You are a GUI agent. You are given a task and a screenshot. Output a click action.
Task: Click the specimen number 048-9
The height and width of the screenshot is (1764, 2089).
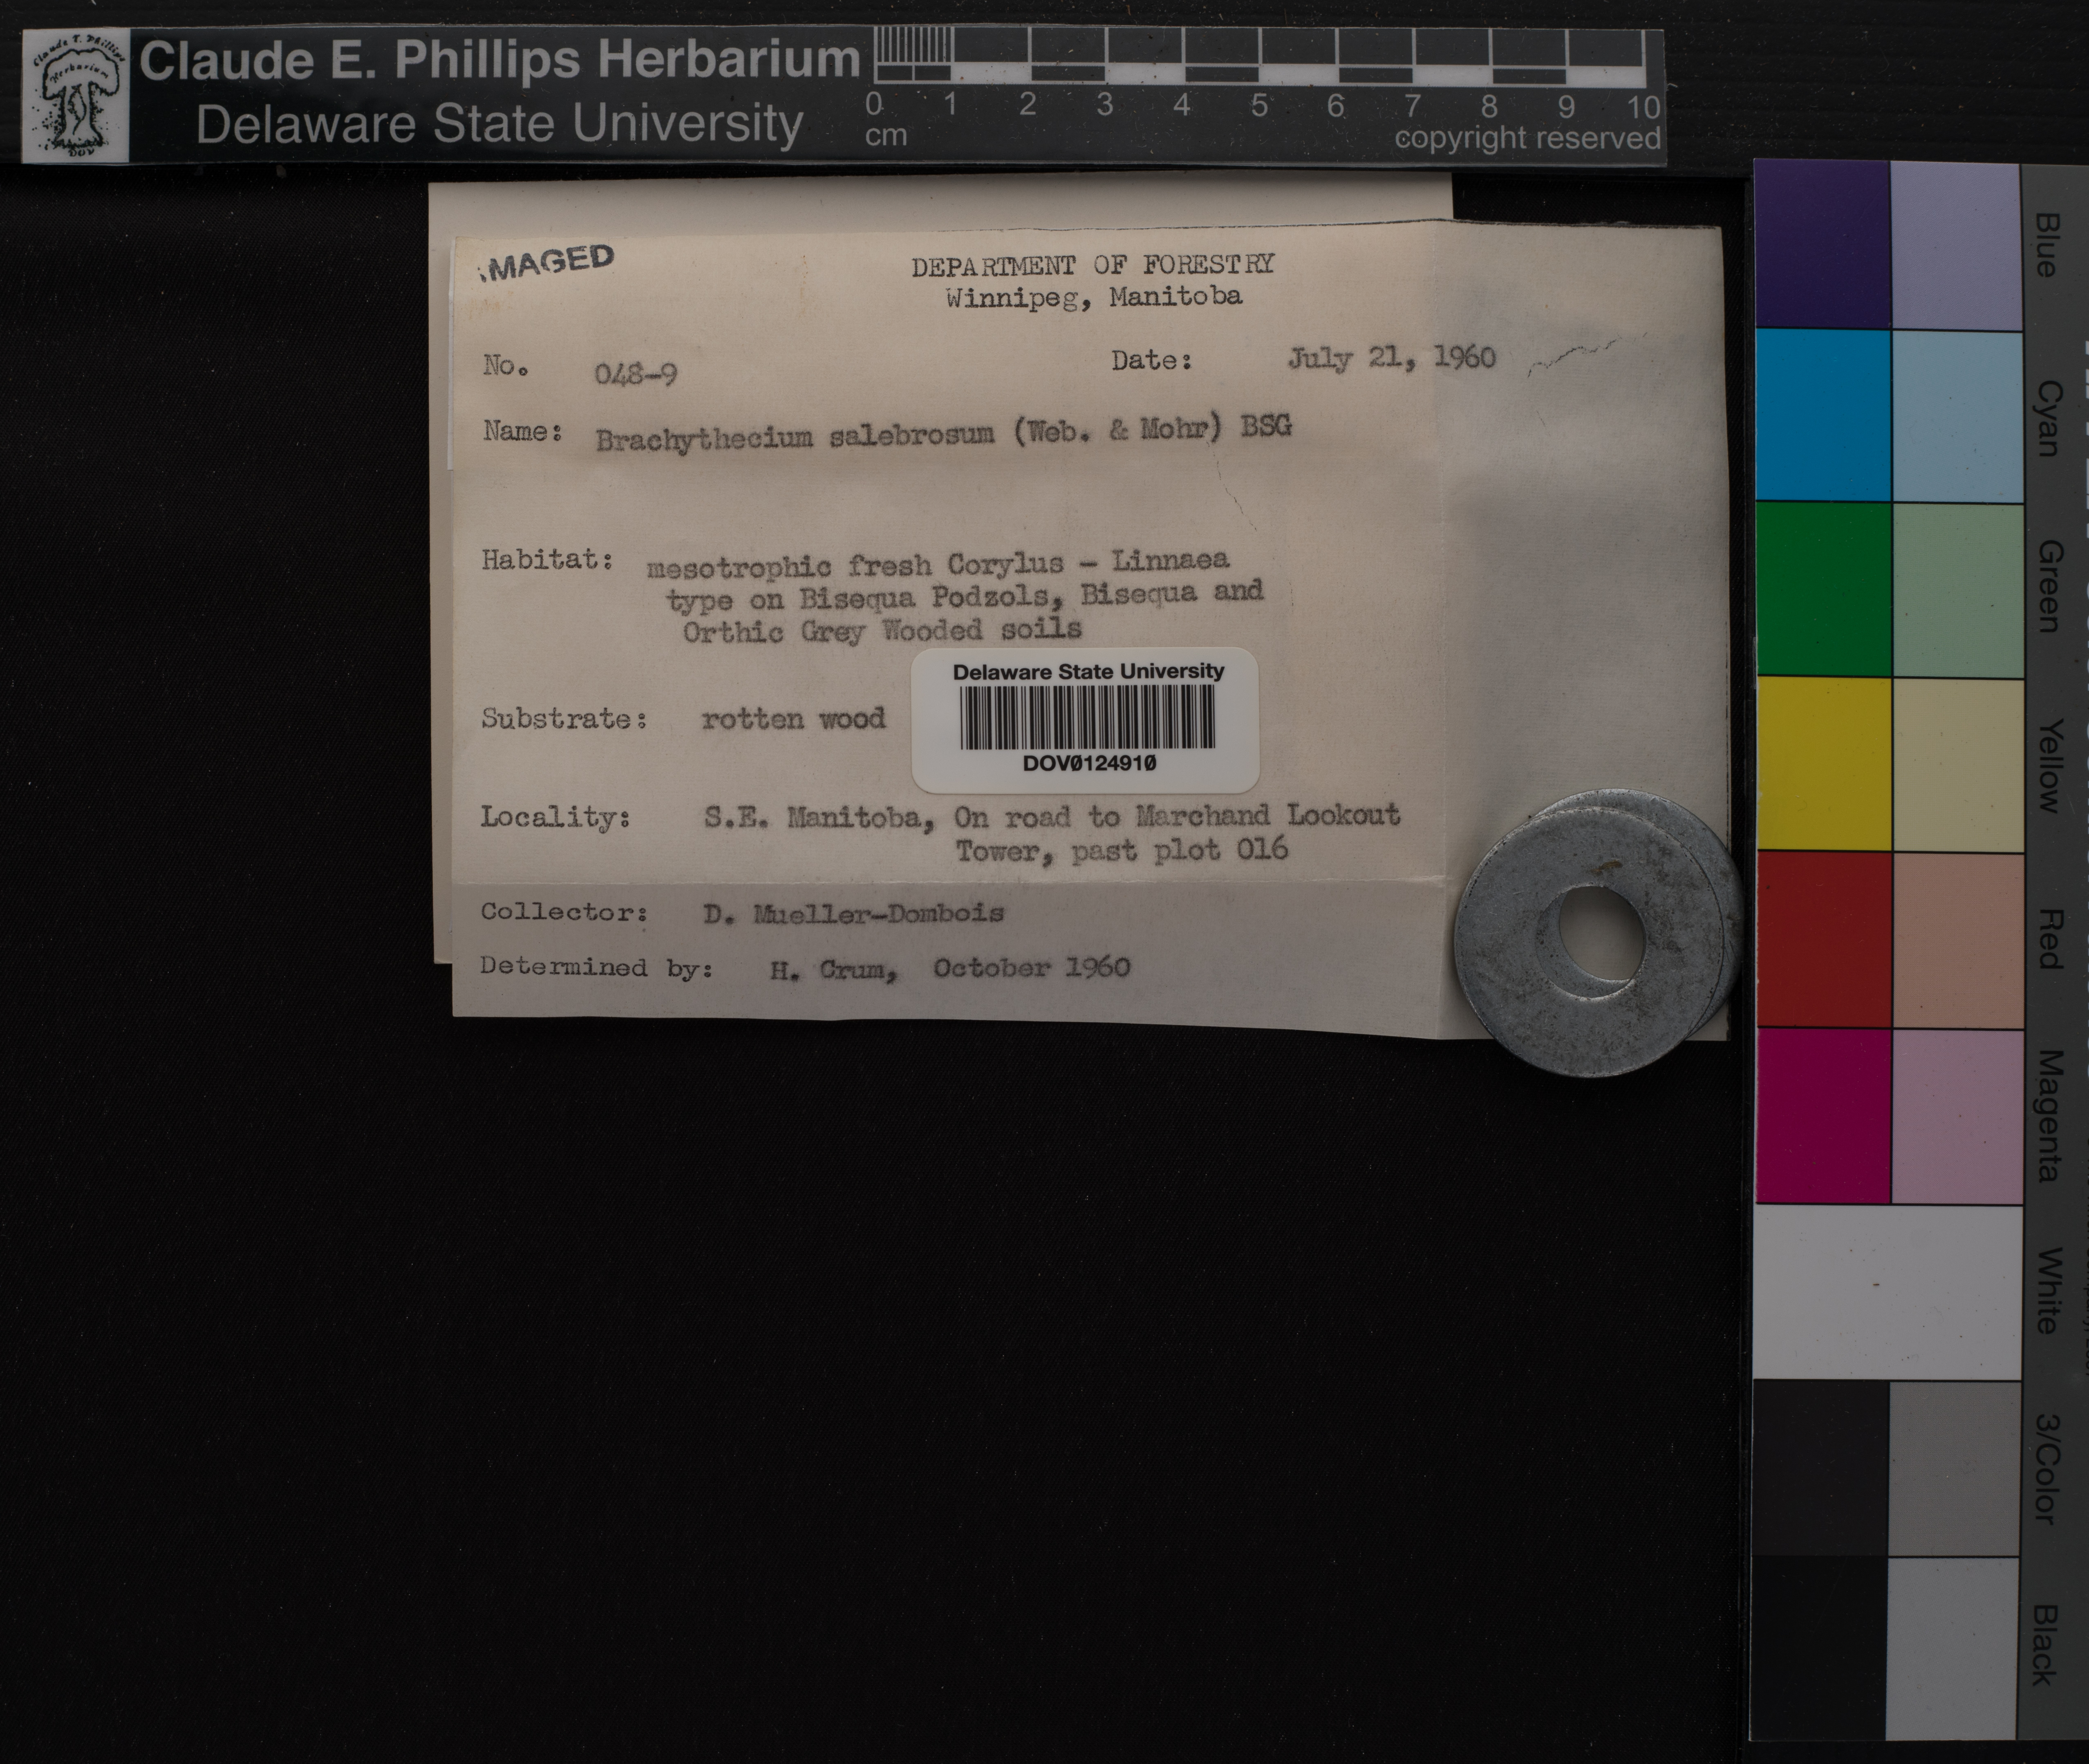(635, 374)
